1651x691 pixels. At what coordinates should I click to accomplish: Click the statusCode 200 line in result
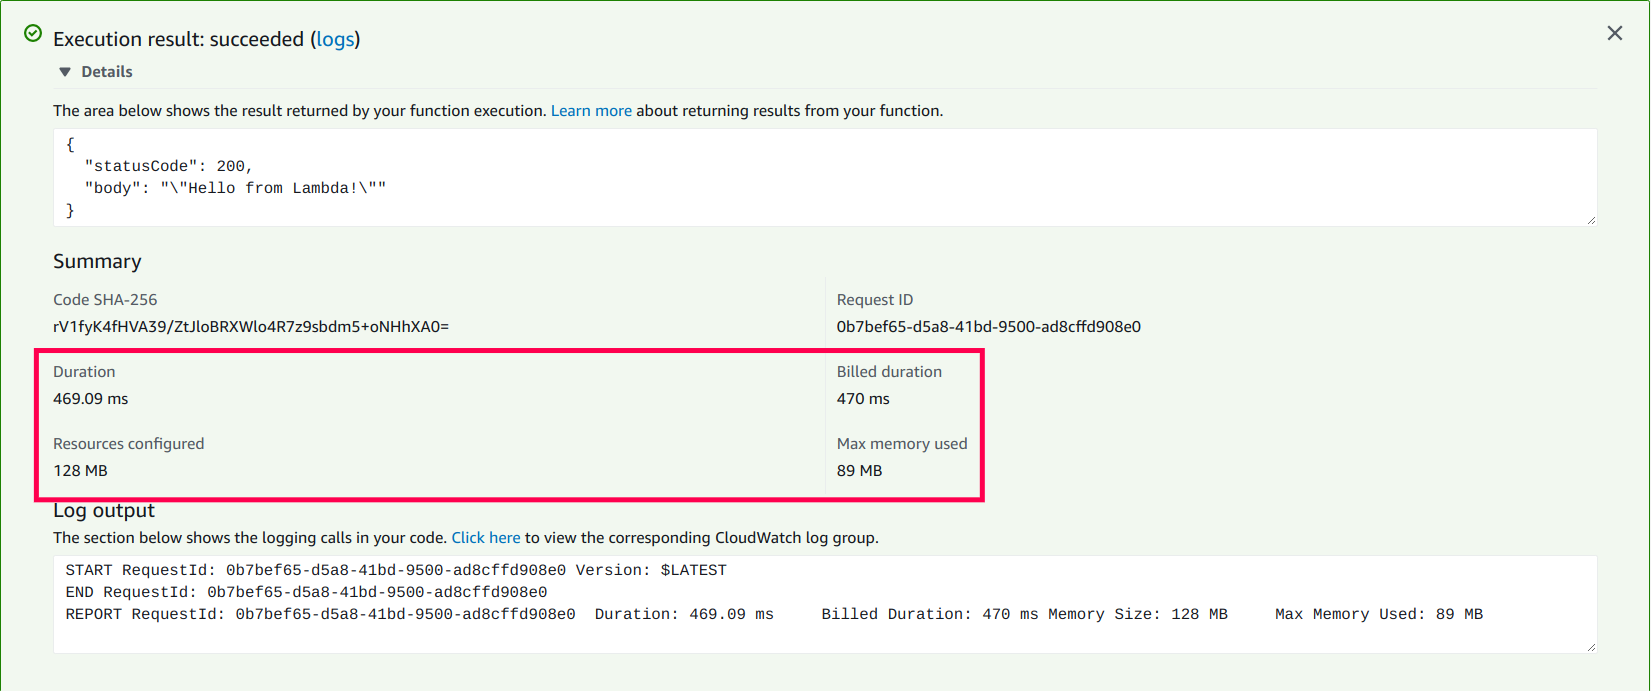pos(168,166)
